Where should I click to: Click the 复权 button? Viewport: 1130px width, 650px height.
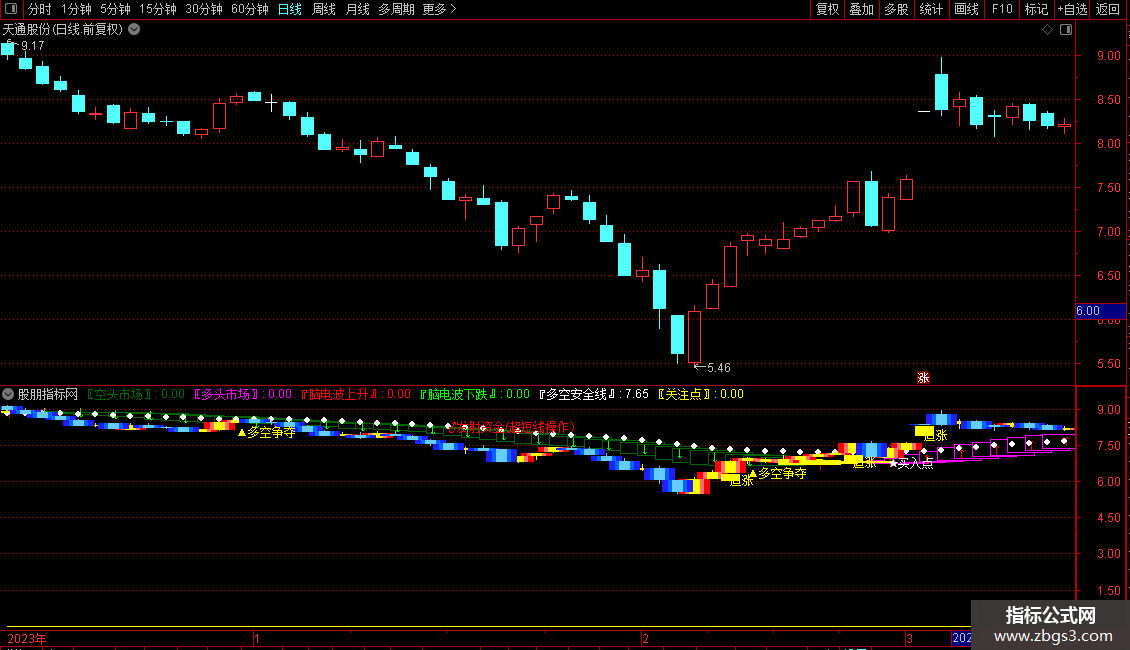[x=827, y=9]
